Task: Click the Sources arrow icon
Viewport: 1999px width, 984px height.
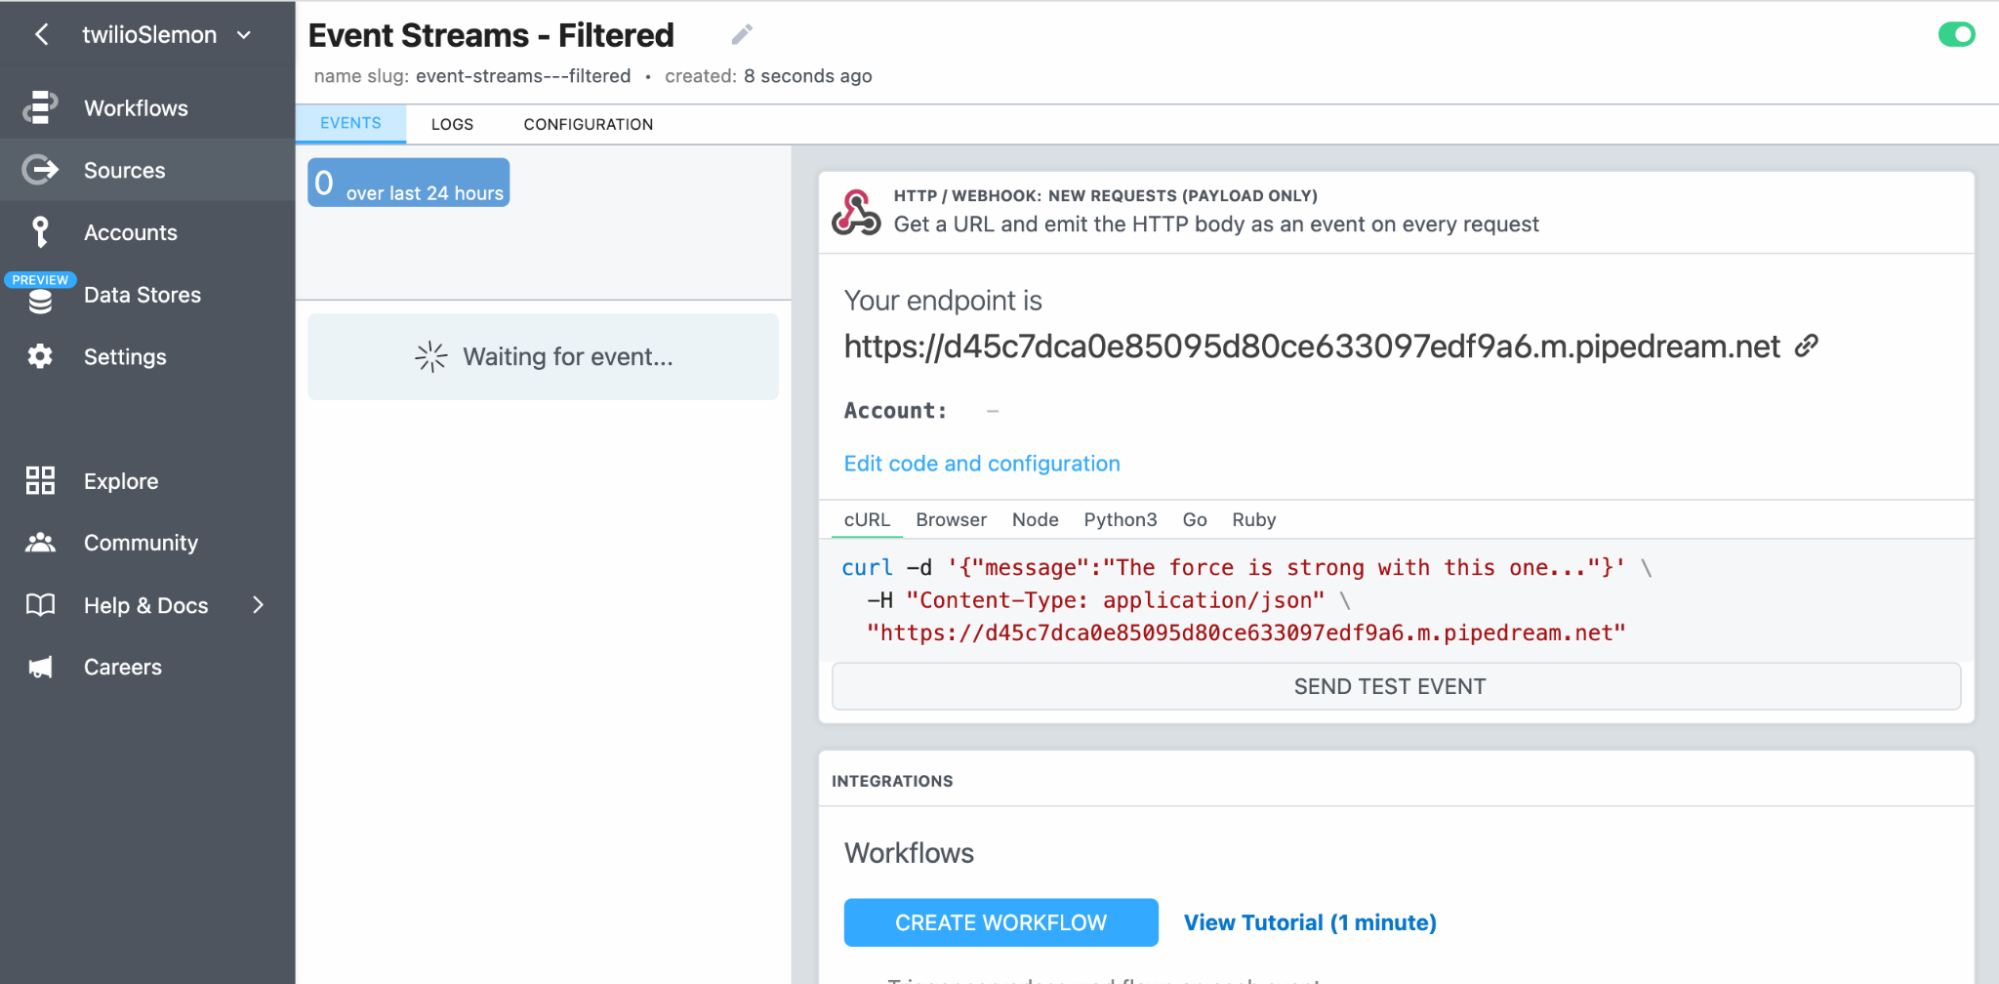Action: [x=40, y=170]
